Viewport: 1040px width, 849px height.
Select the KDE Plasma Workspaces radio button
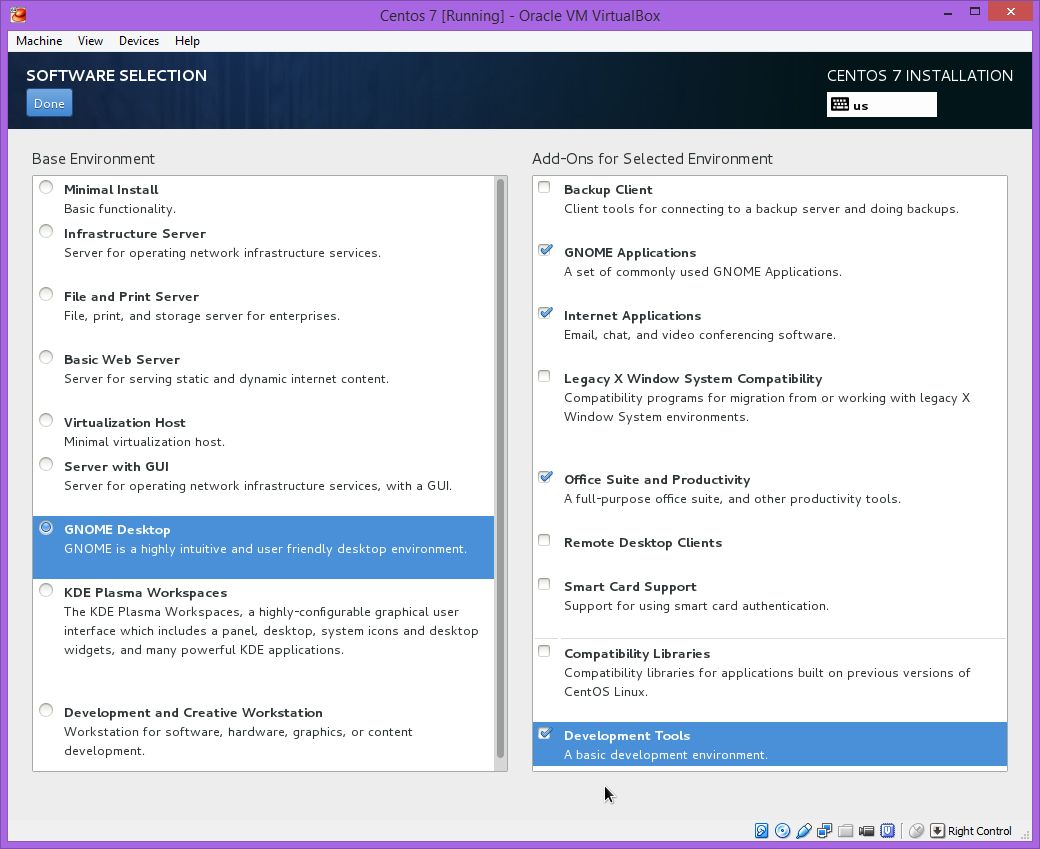tap(46, 590)
